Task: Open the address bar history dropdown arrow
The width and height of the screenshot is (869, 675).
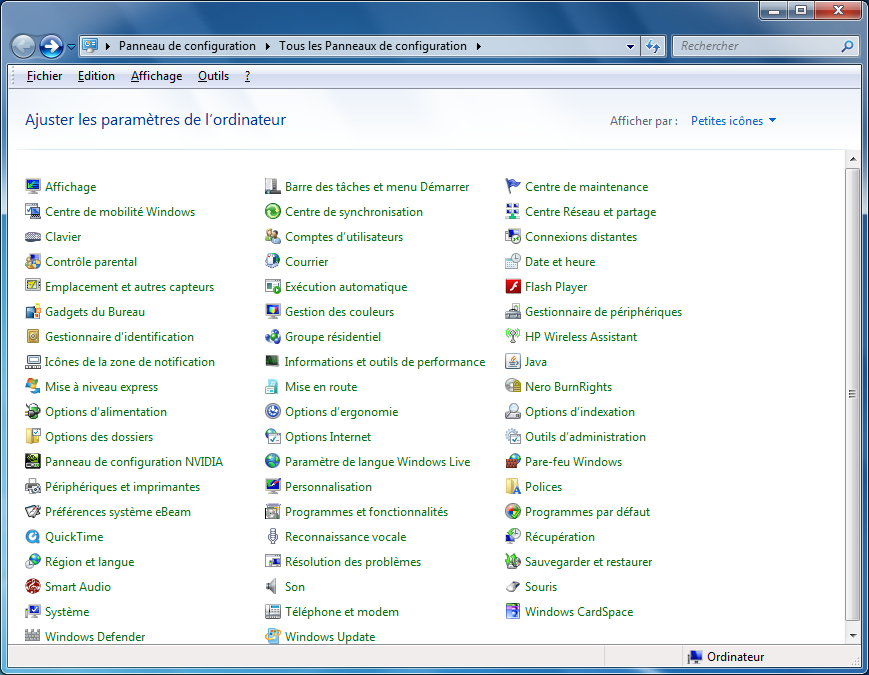Action: point(630,47)
